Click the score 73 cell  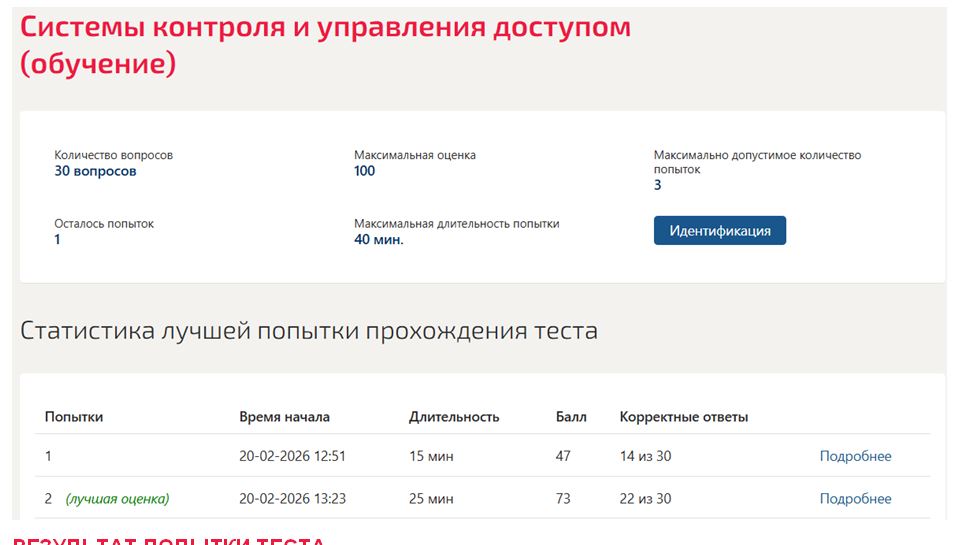point(563,499)
